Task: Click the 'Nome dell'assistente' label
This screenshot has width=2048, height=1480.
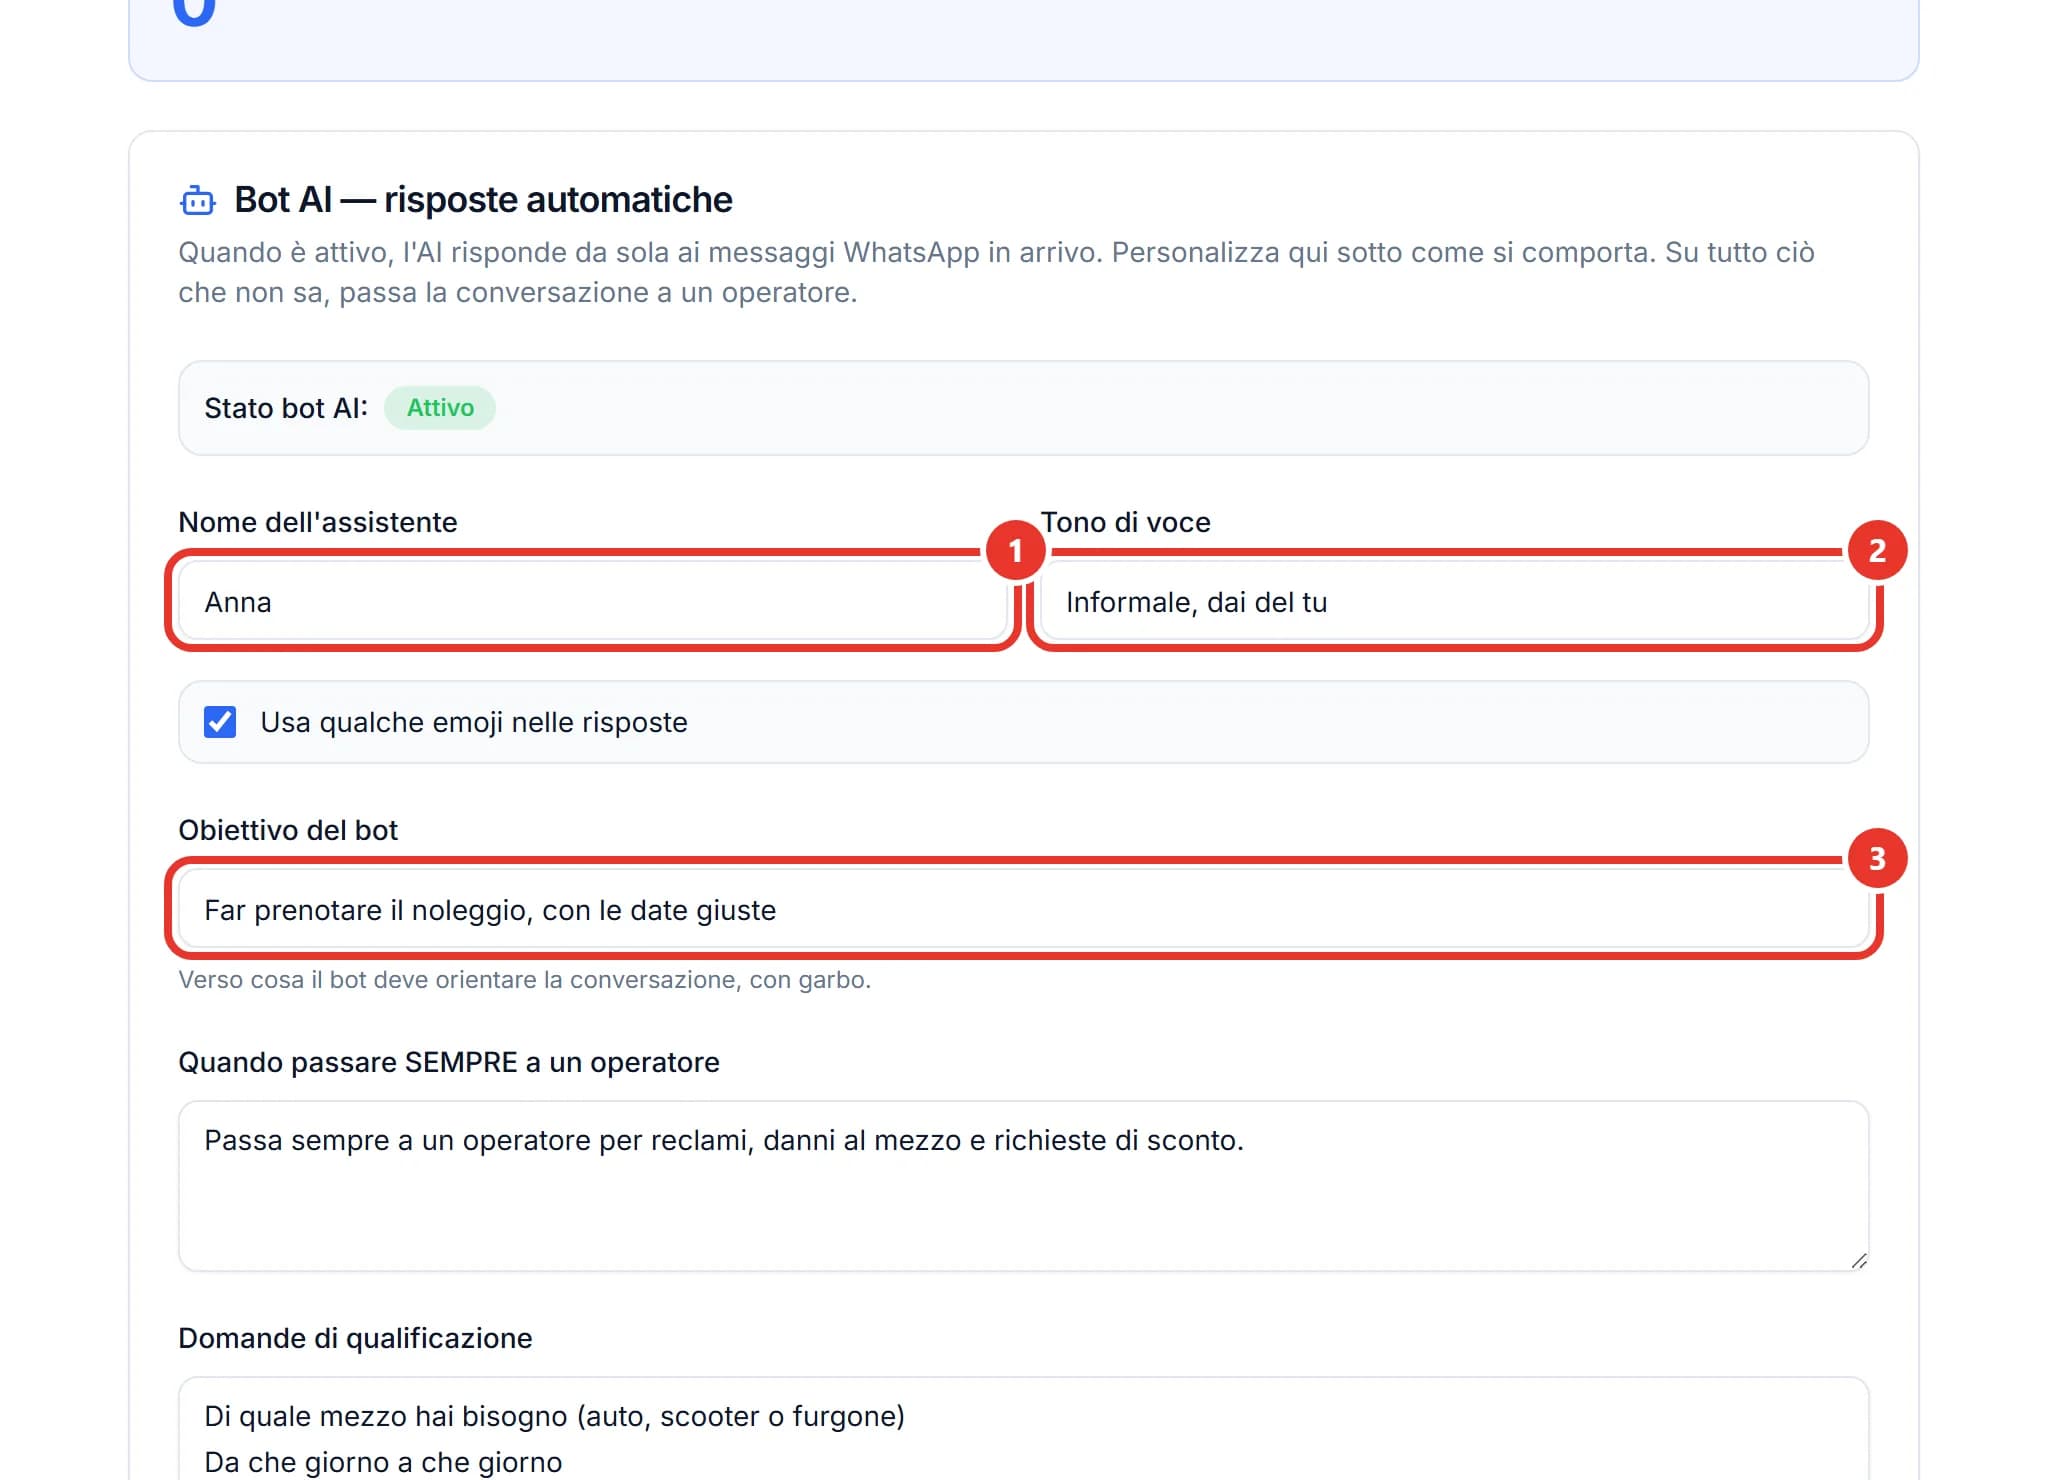Action: coord(318,522)
